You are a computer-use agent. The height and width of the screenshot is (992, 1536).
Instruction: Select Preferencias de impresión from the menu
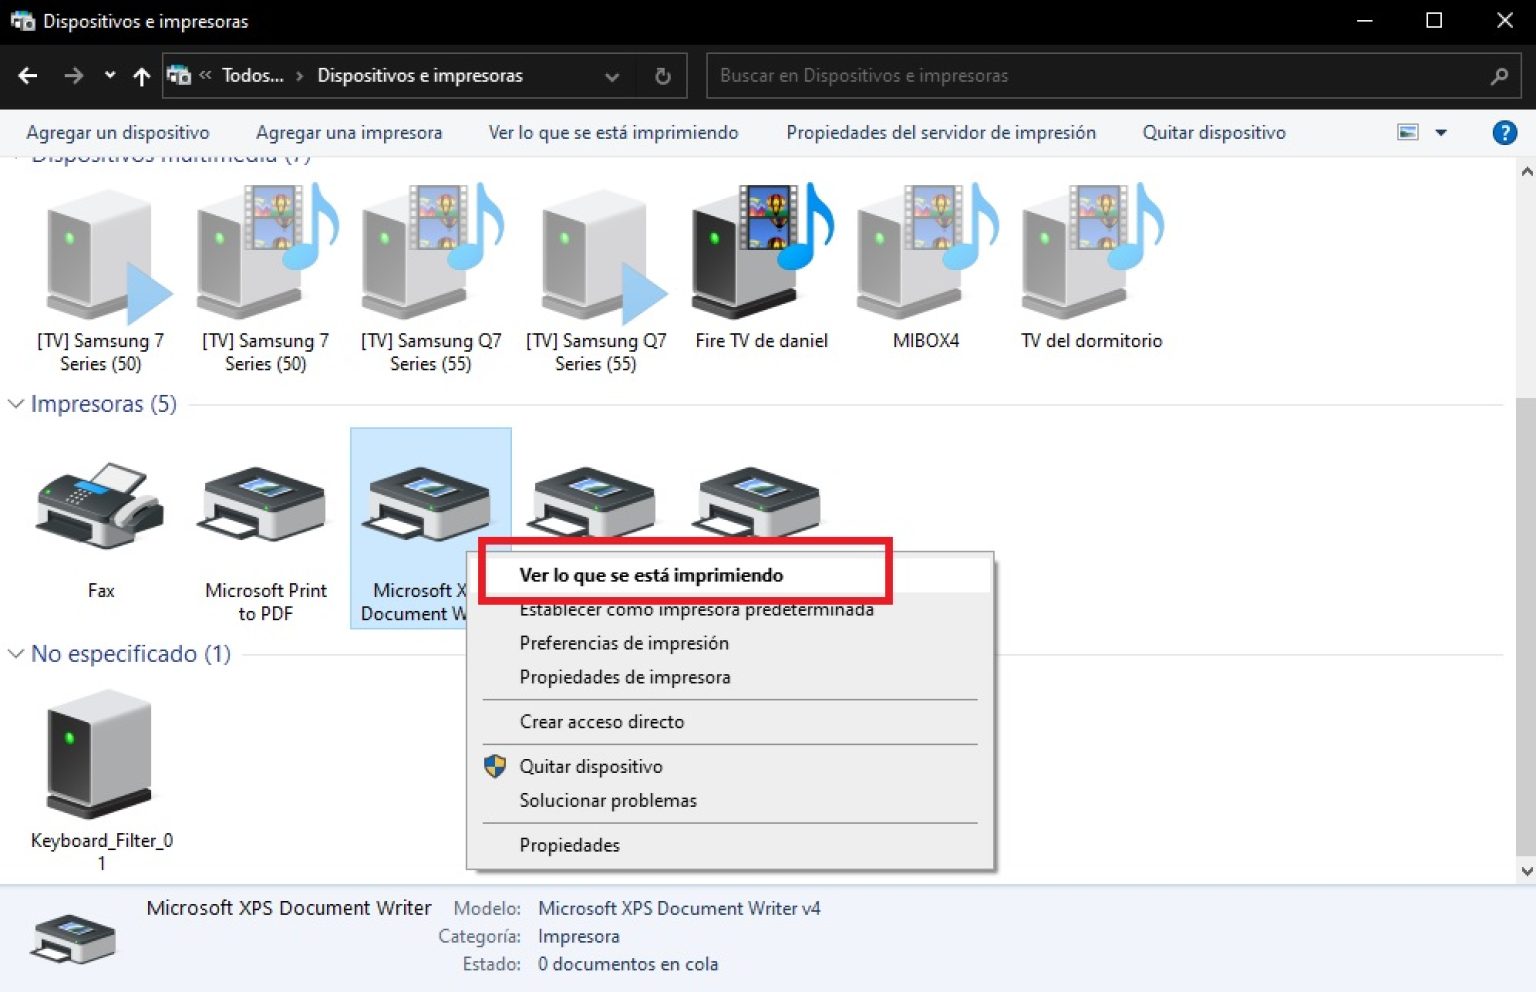click(x=624, y=643)
